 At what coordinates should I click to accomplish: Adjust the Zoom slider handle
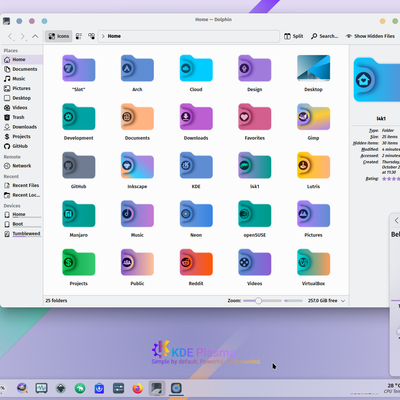click(258, 301)
